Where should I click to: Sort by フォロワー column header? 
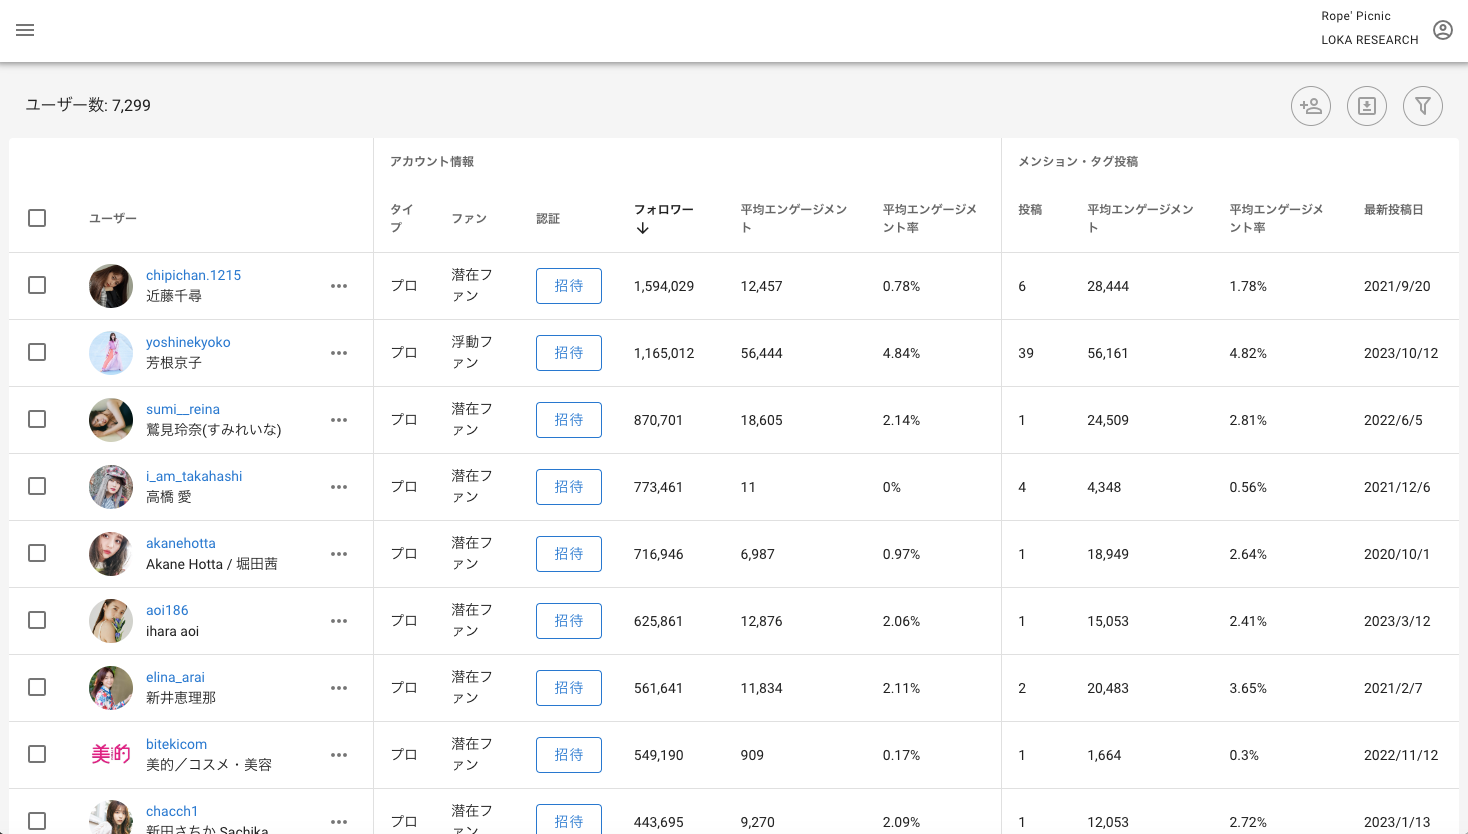[x=663, y=209]
